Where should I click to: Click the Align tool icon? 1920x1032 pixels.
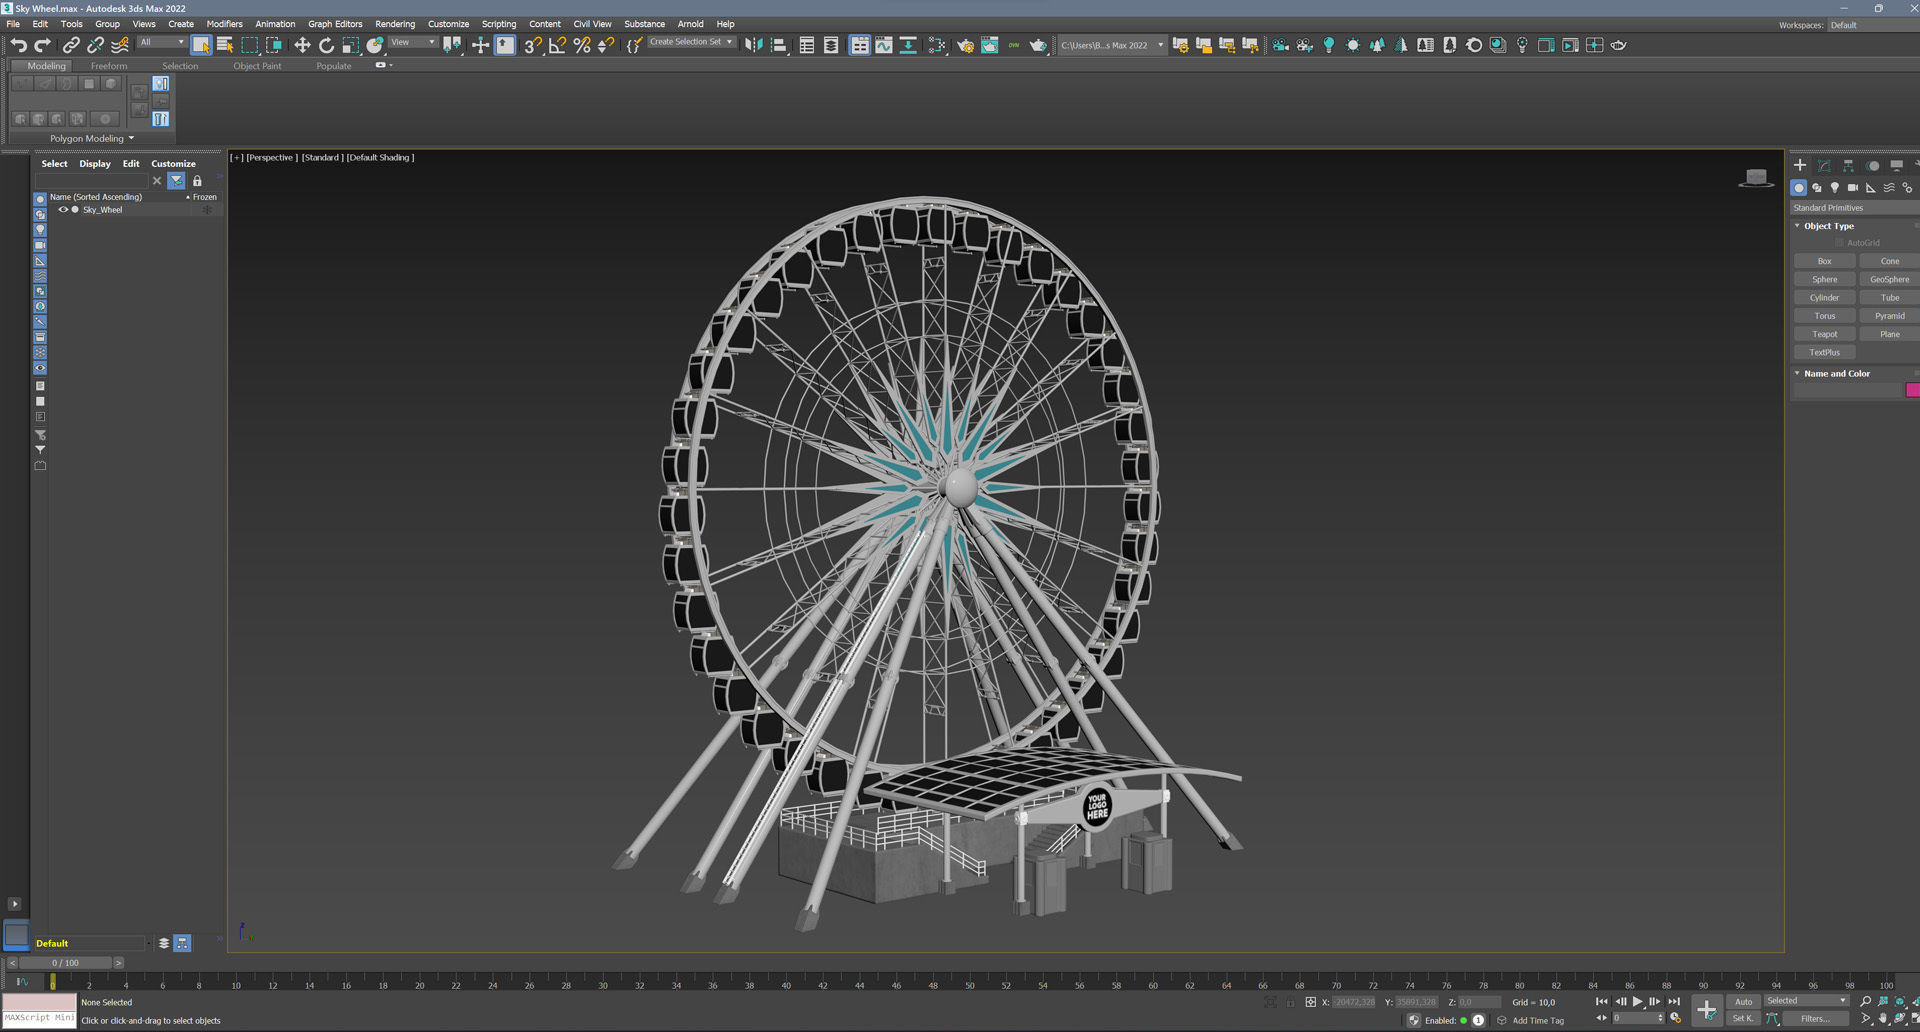point(778,45)
